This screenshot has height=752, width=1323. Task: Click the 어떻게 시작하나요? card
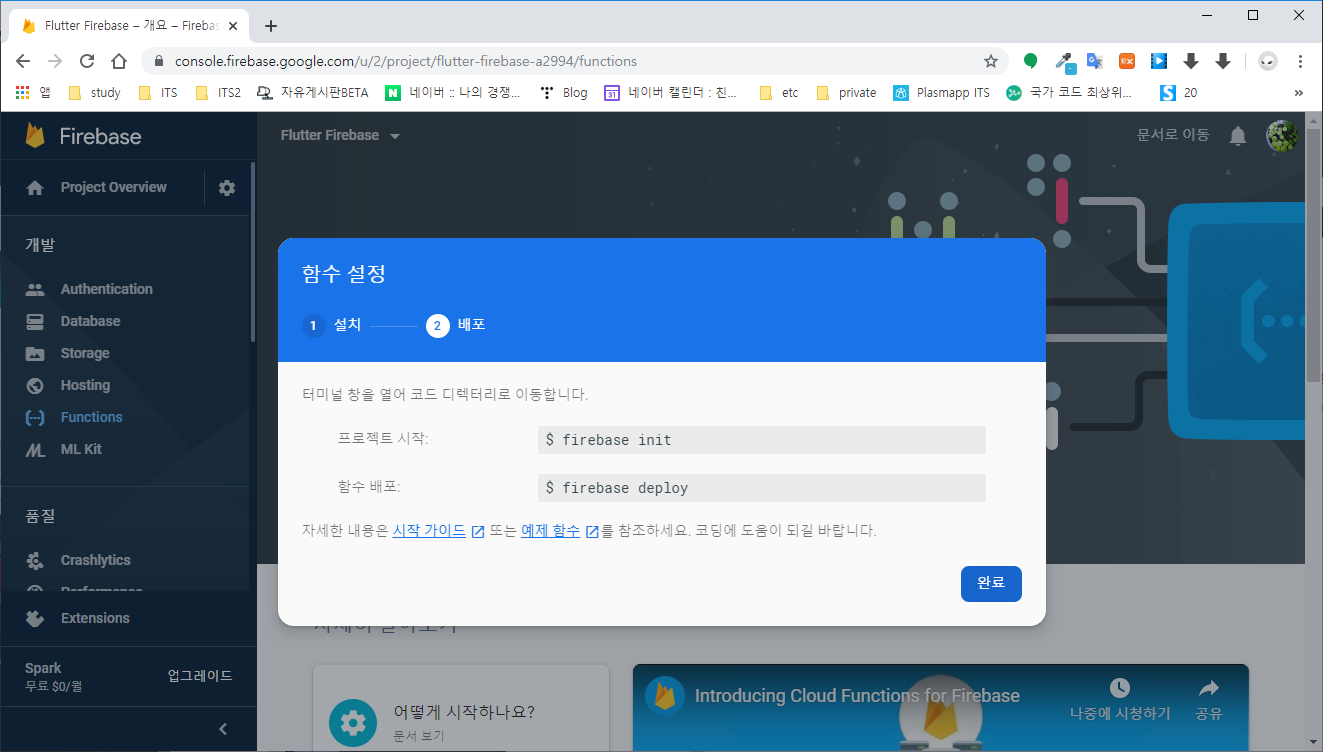[460, 709]
